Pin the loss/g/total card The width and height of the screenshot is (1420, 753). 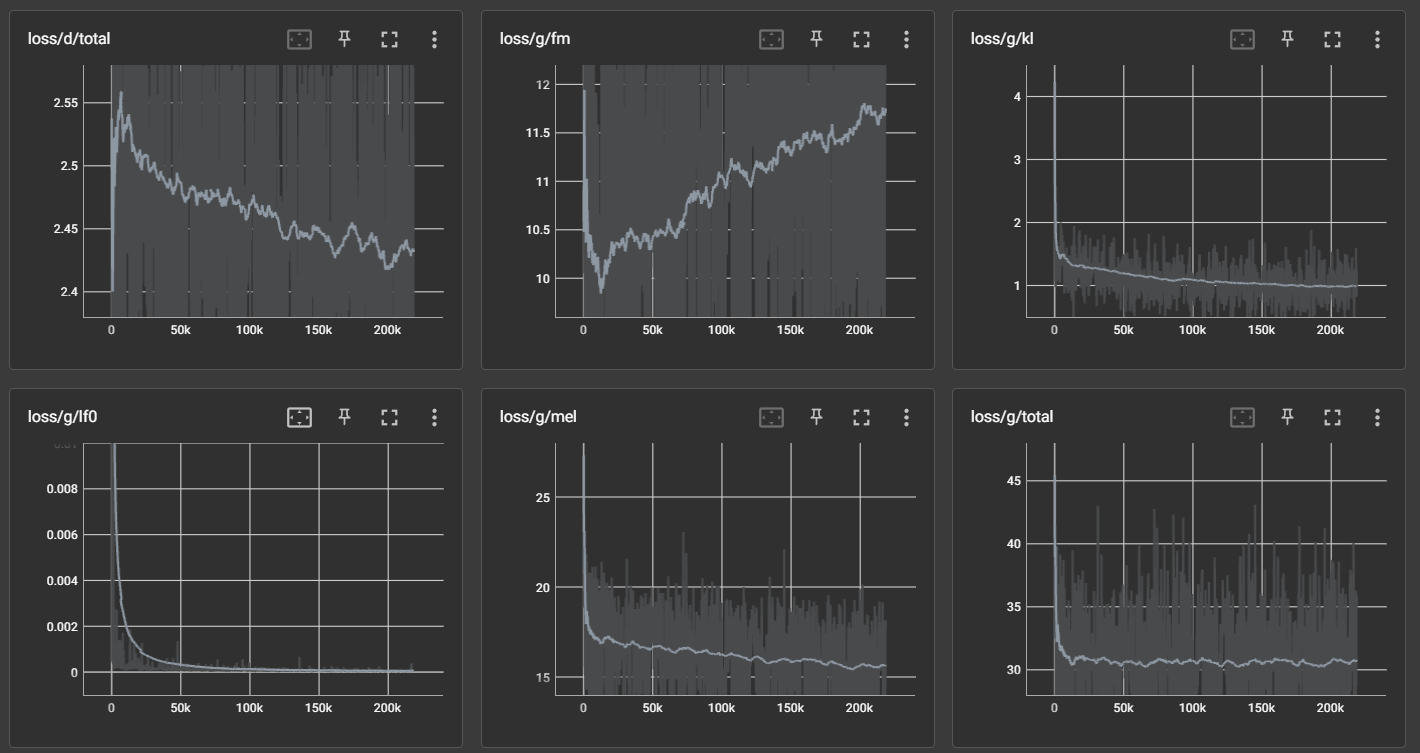(1287, 417)
